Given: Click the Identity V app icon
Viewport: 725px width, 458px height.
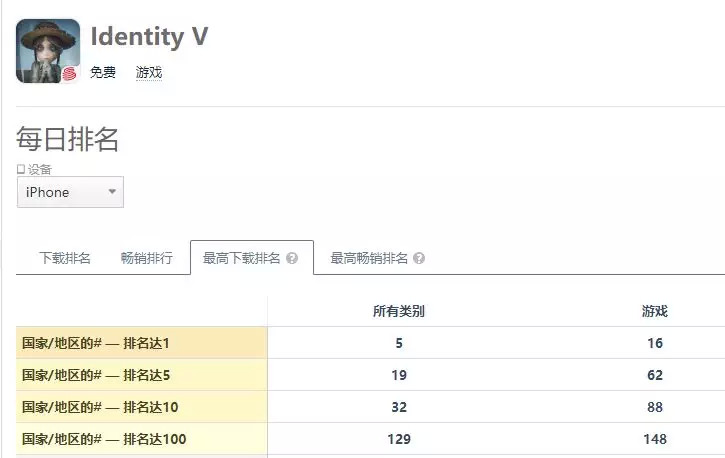Looking at the screenshot, I should click(47, 50).
